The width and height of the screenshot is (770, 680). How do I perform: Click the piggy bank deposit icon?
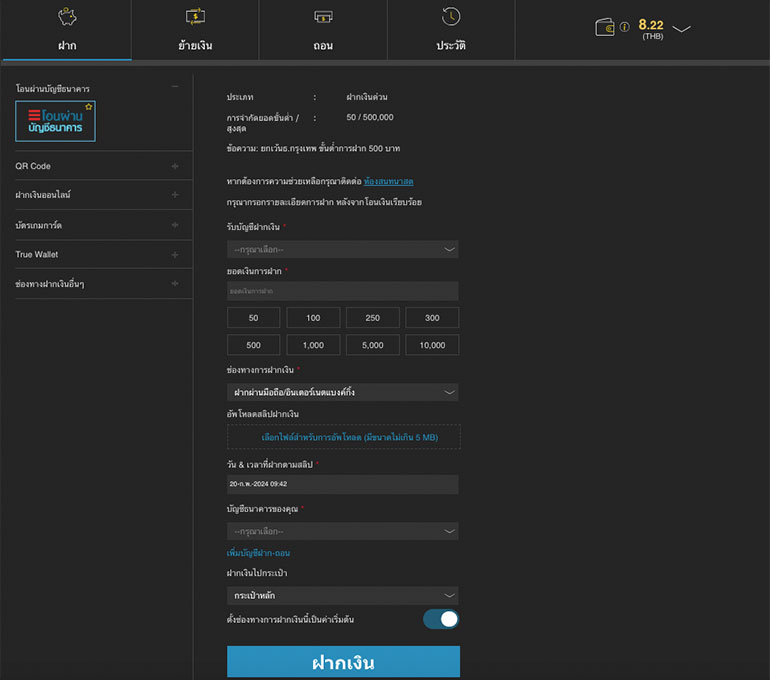pyautogui.click(x=67, y=17)
